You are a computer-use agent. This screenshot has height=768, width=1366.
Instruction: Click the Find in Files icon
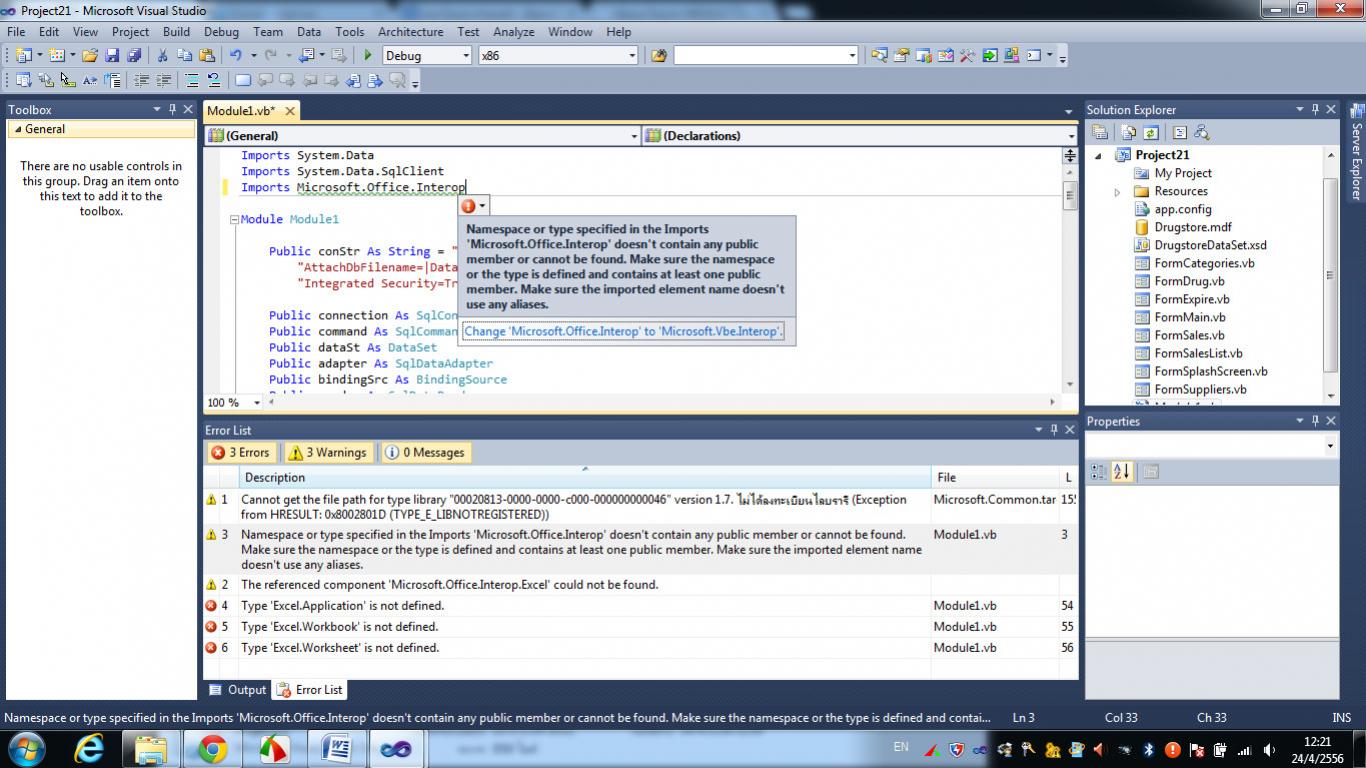coord(659,56)
